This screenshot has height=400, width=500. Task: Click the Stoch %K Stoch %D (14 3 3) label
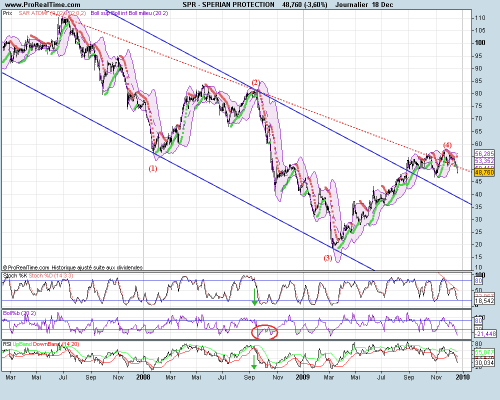pyautogui.click(x=38, y=276)
